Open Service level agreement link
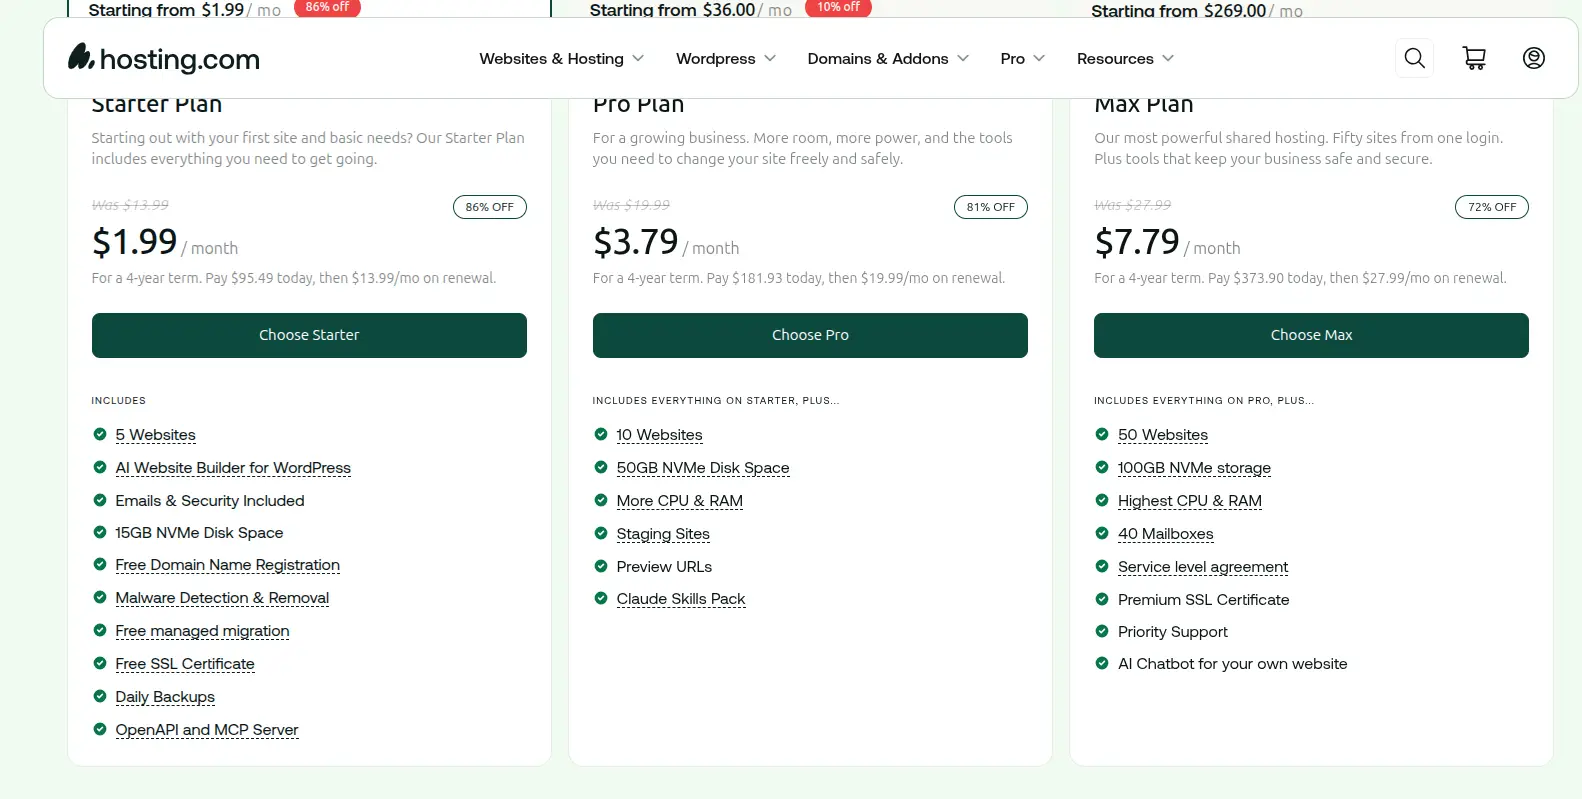 (1203, 567)
